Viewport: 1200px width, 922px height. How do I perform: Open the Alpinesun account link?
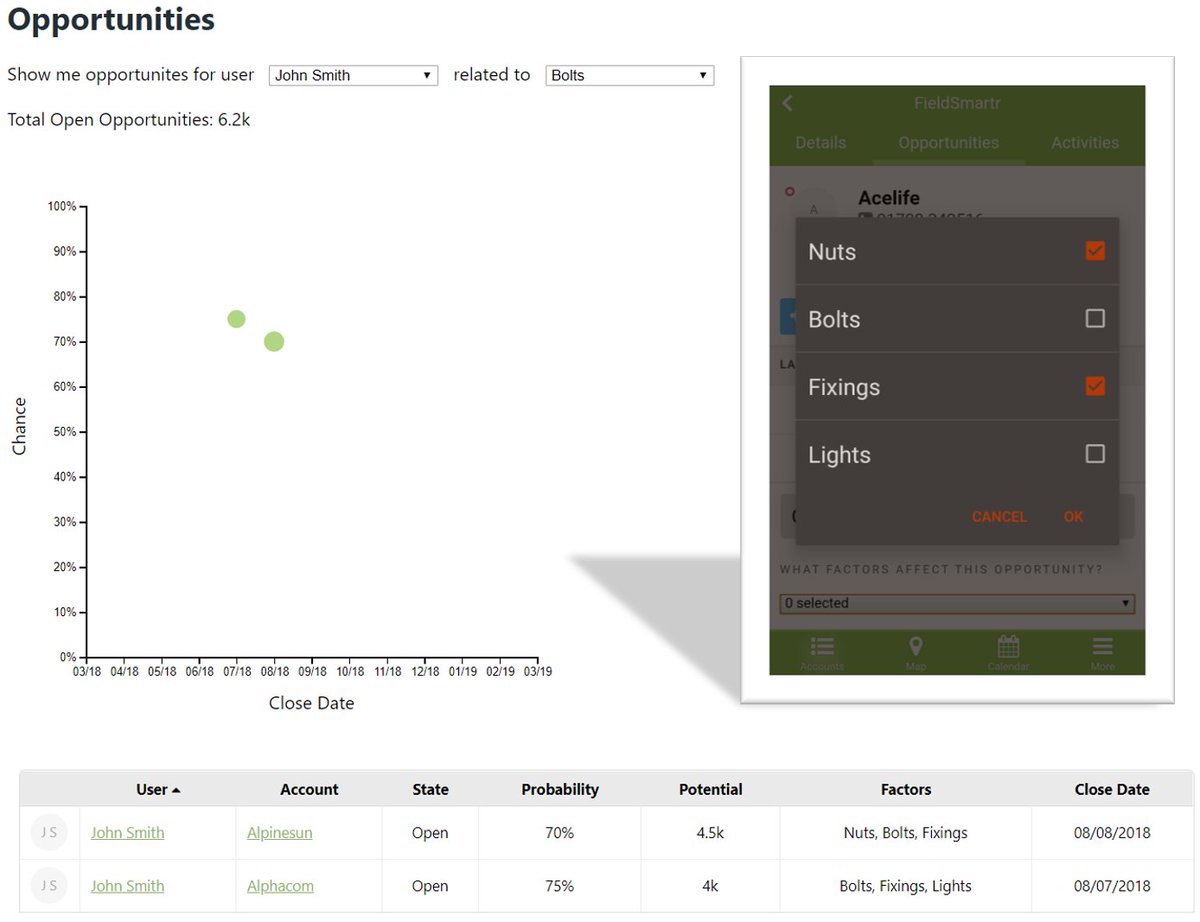(x=280, y=831)
